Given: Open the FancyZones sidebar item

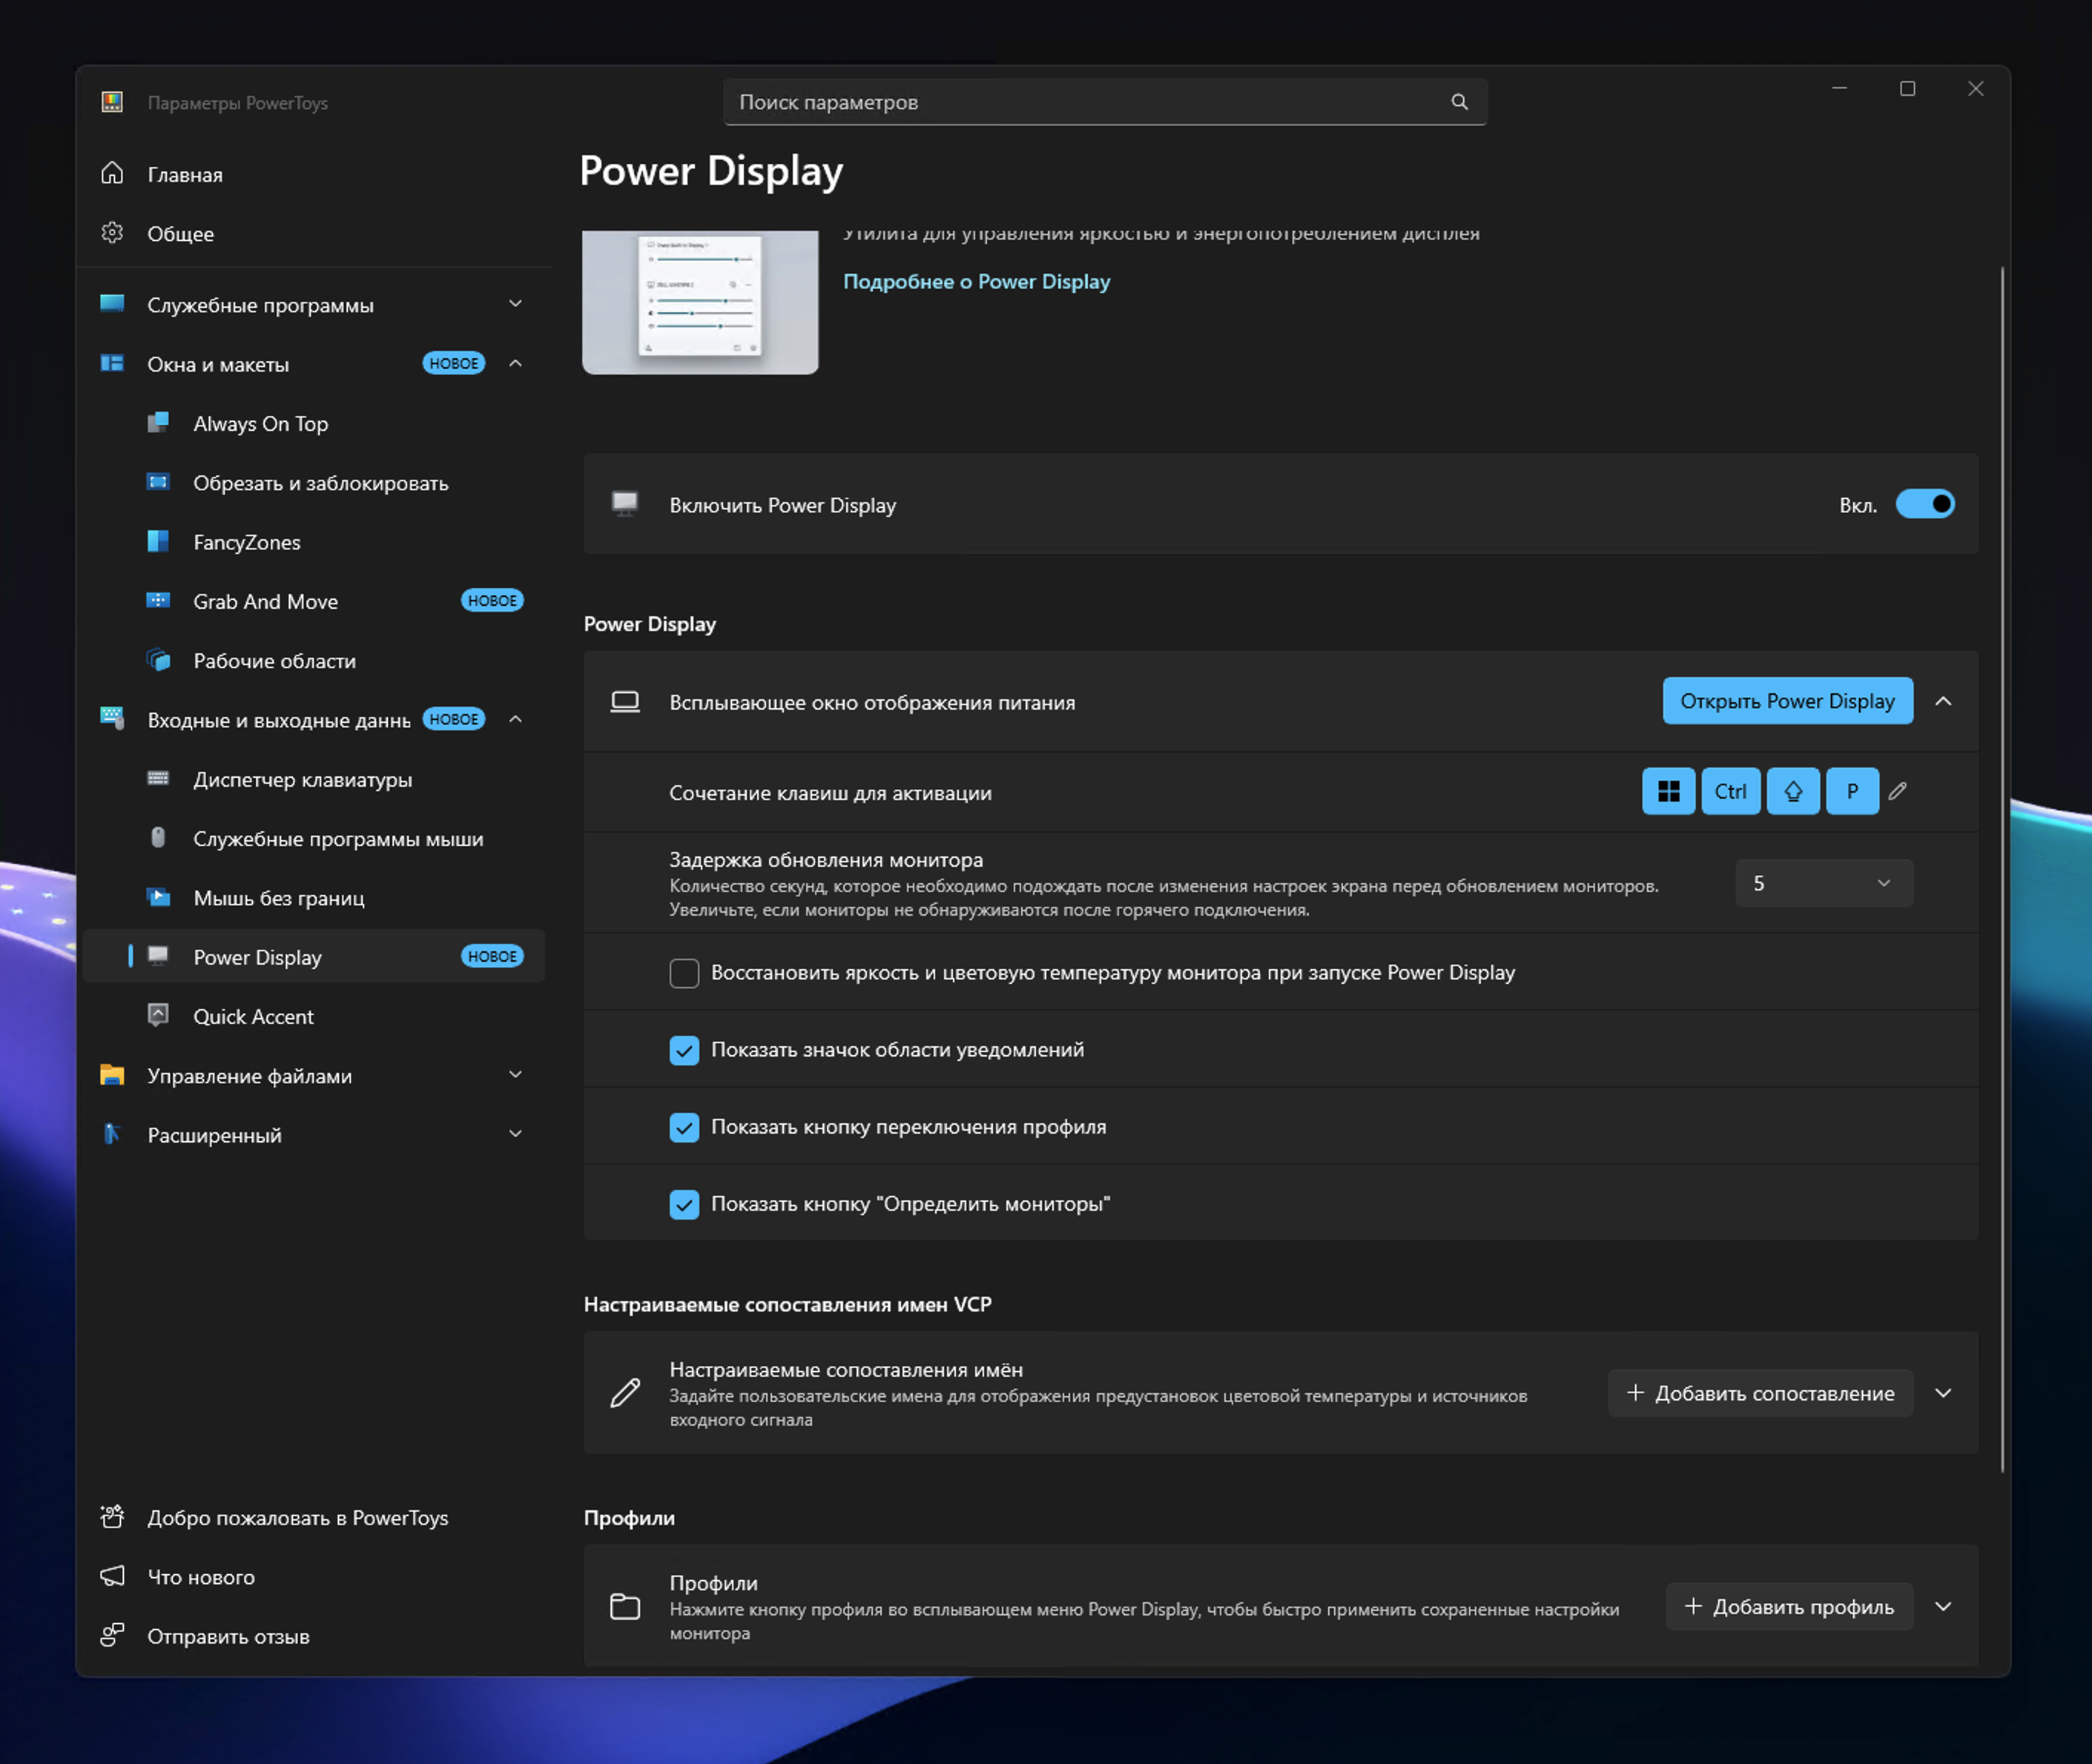Looking at the screenshot, I should click(x=246, y=542).
